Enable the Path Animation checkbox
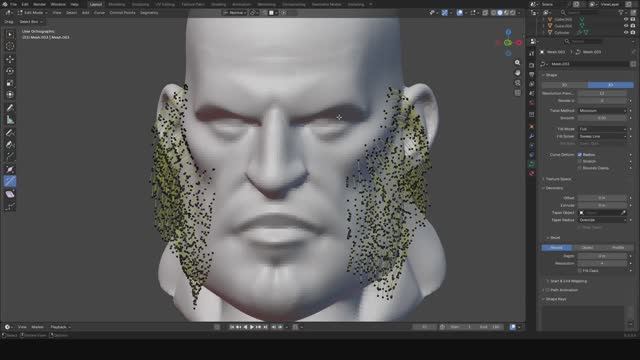The height and width of the screenshot is (360, 640). [x=548, y=290]
